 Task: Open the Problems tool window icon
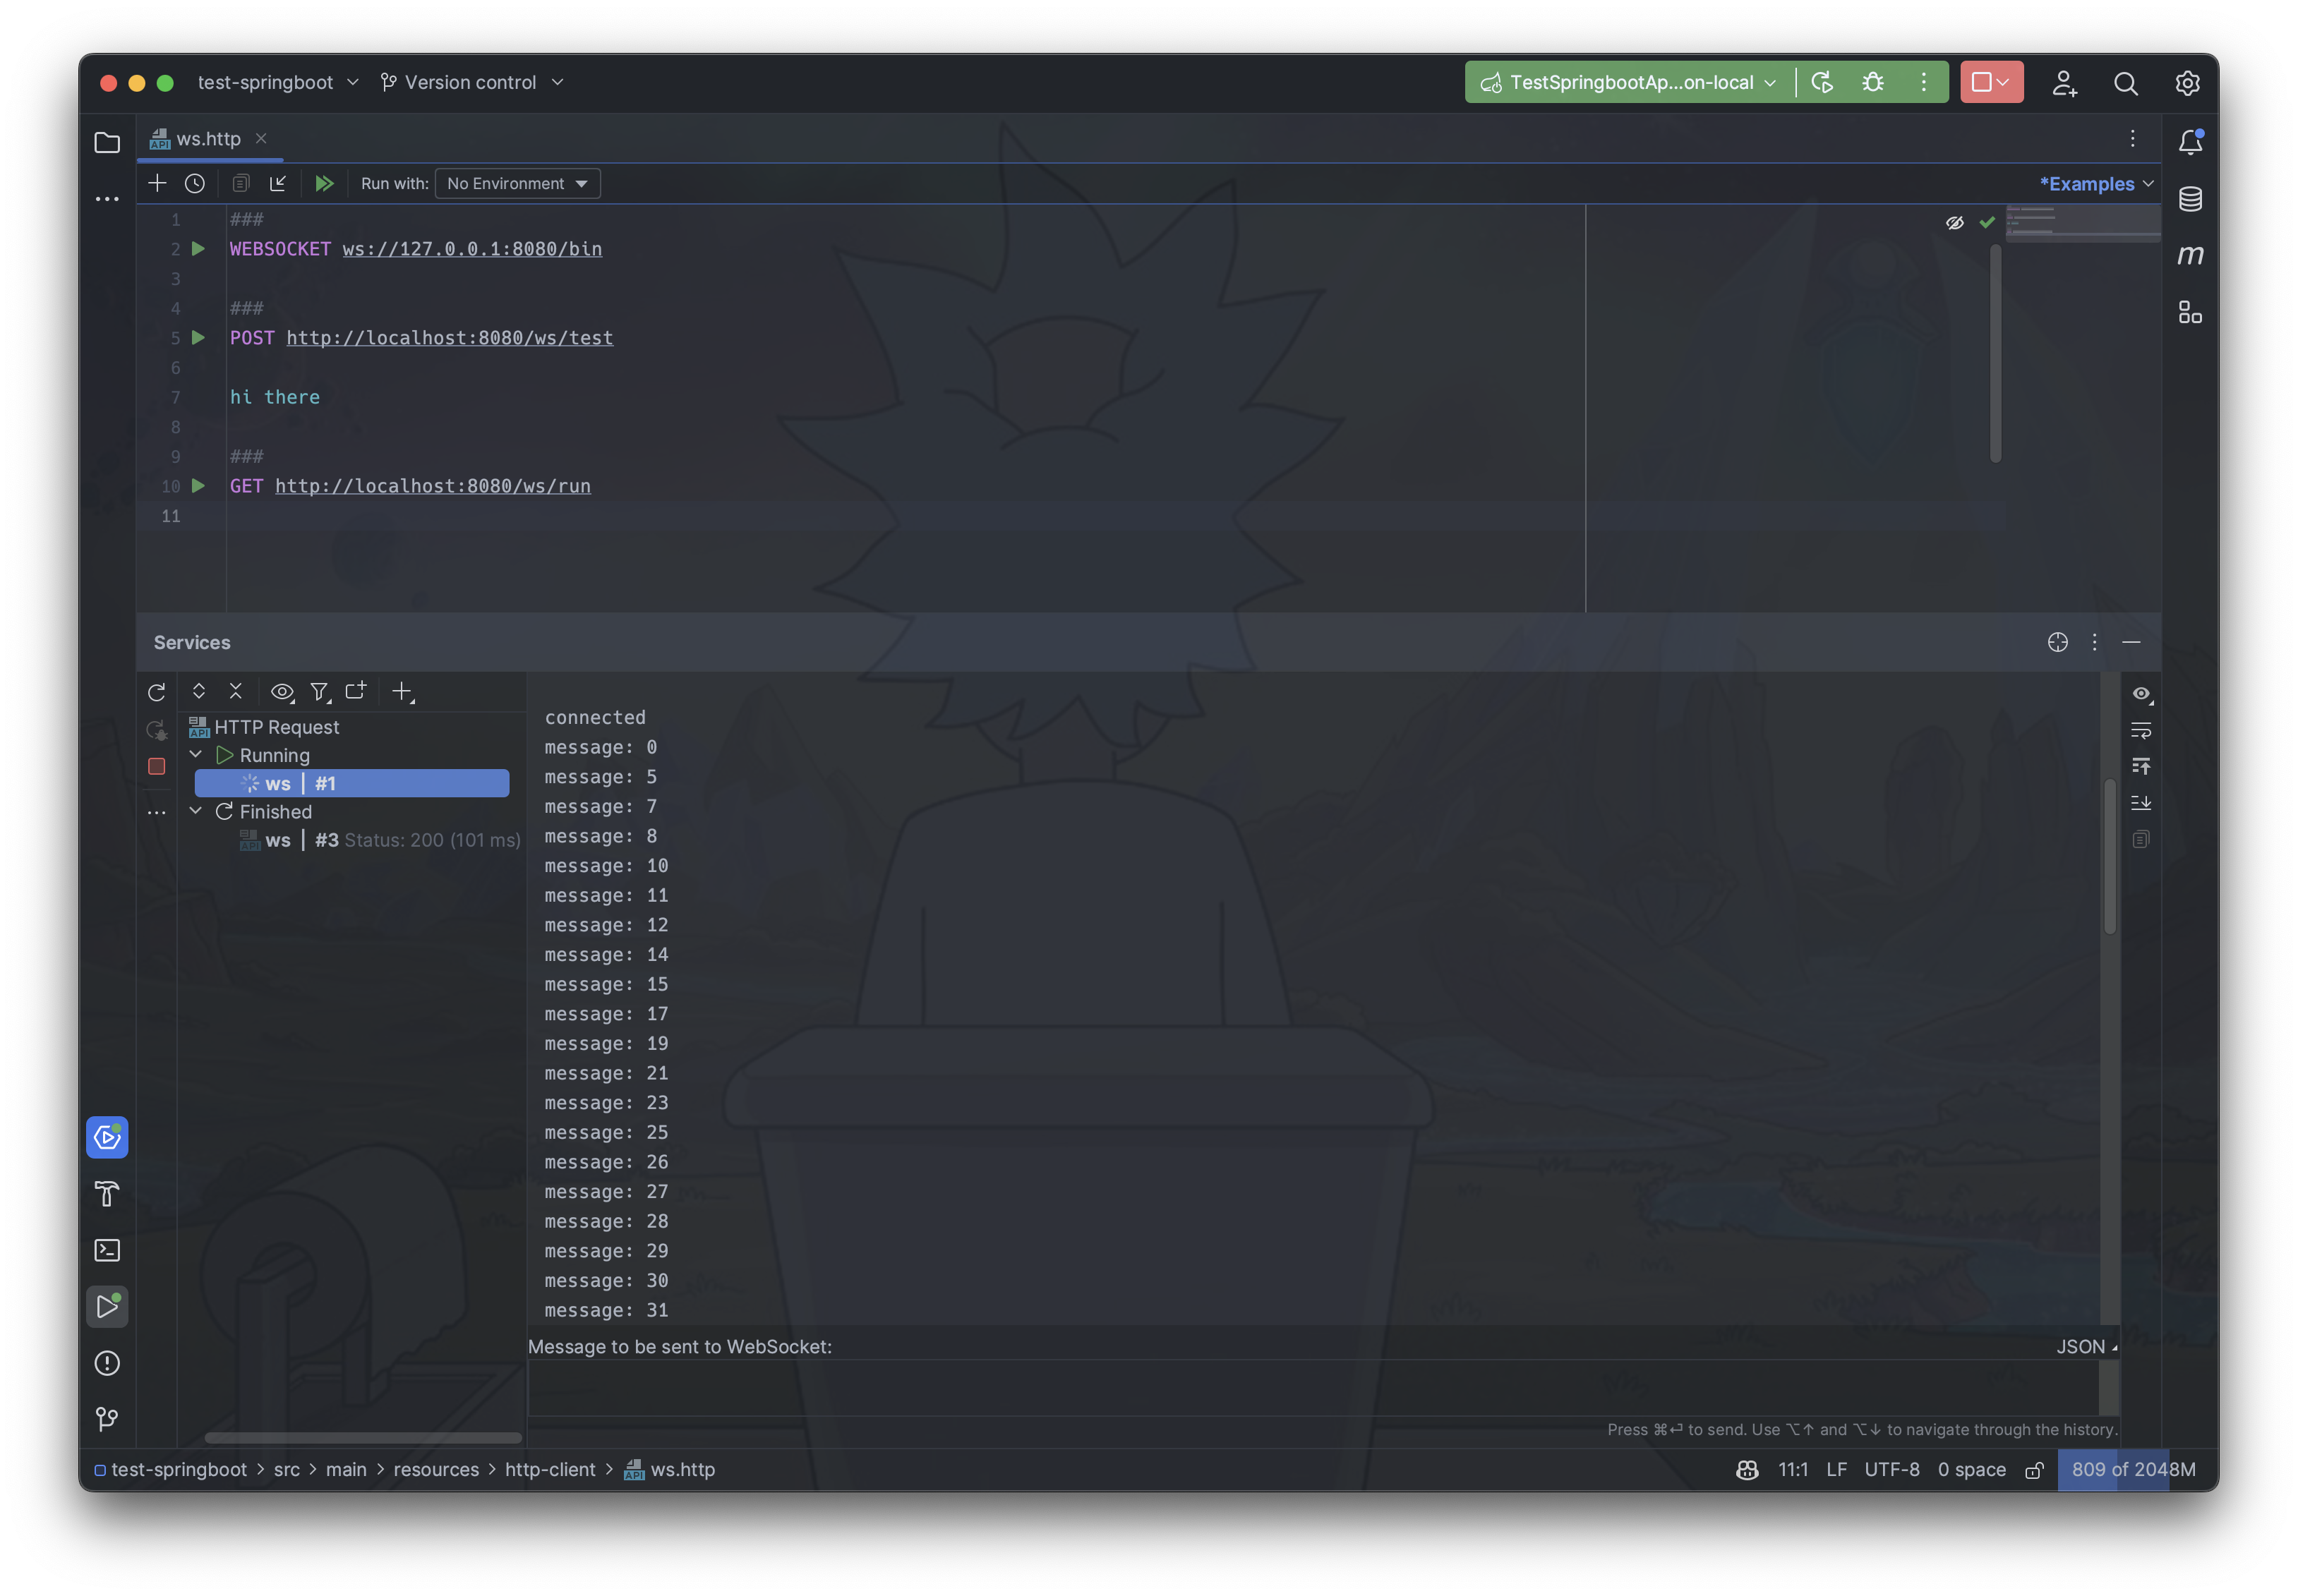(x=107, y=1363)
